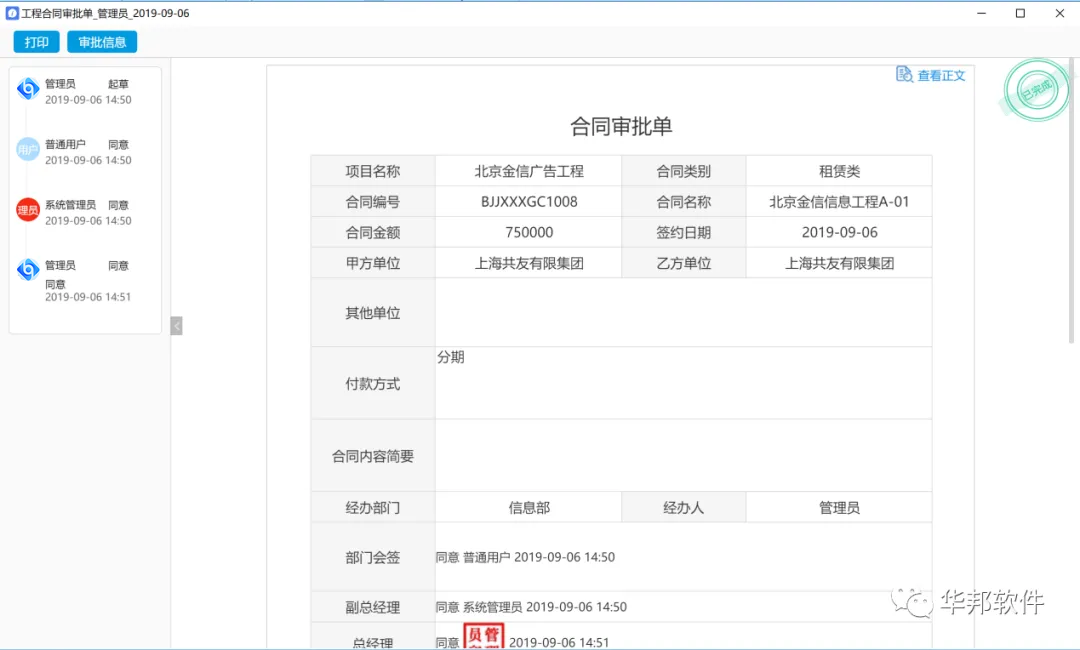Click the 付款方式 field containing 分期

click(683, 383)
